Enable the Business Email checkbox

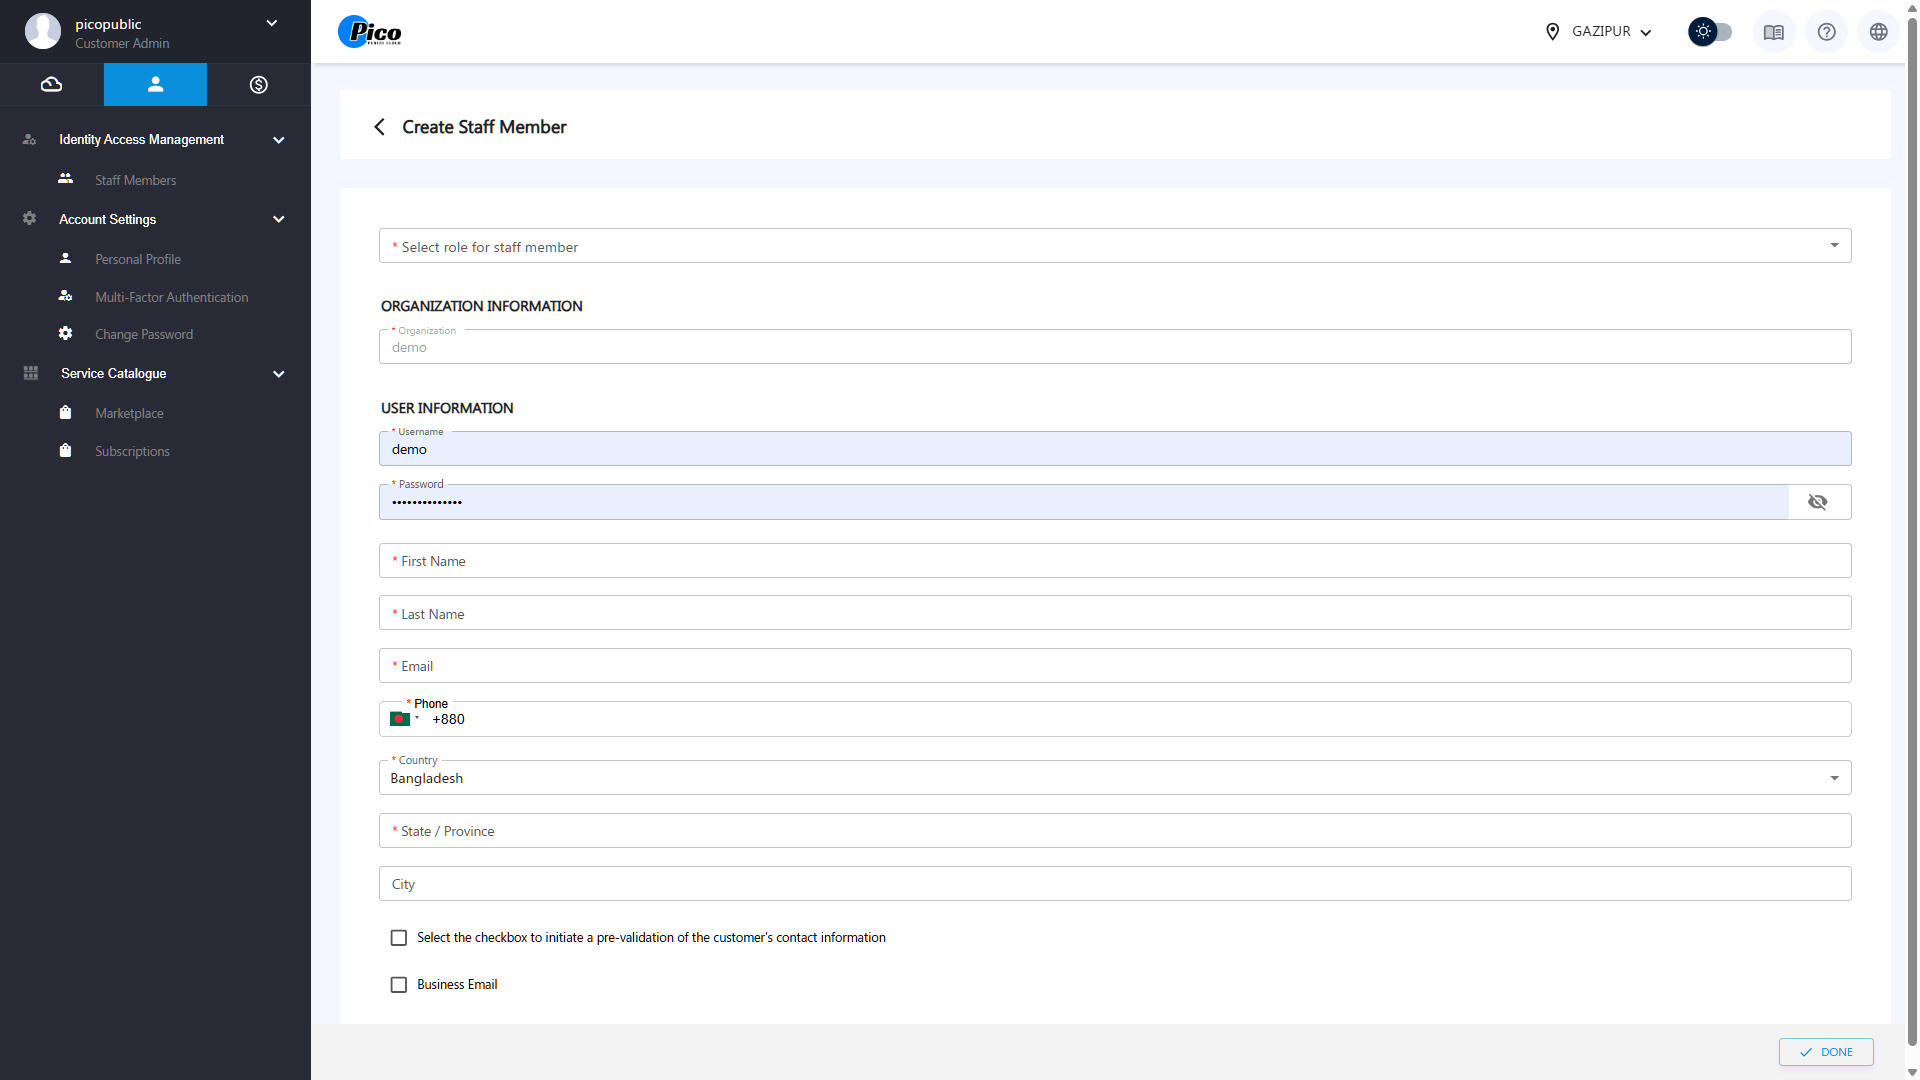[399, 985]
